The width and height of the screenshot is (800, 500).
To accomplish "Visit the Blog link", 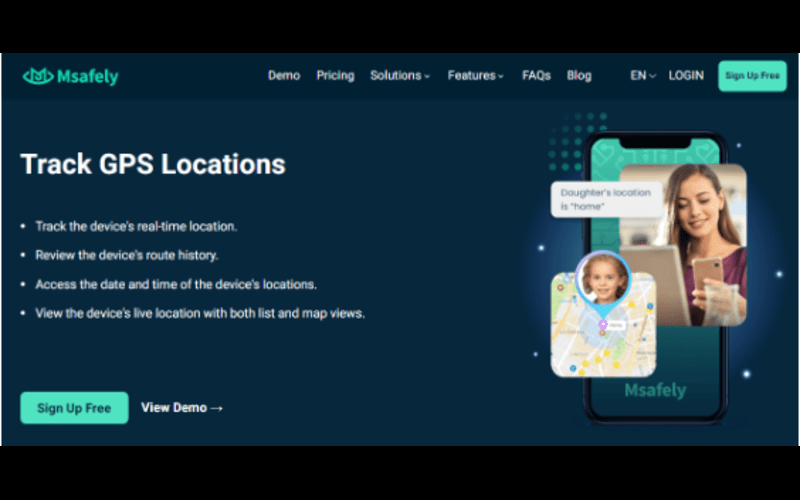I will pos(579,76).
